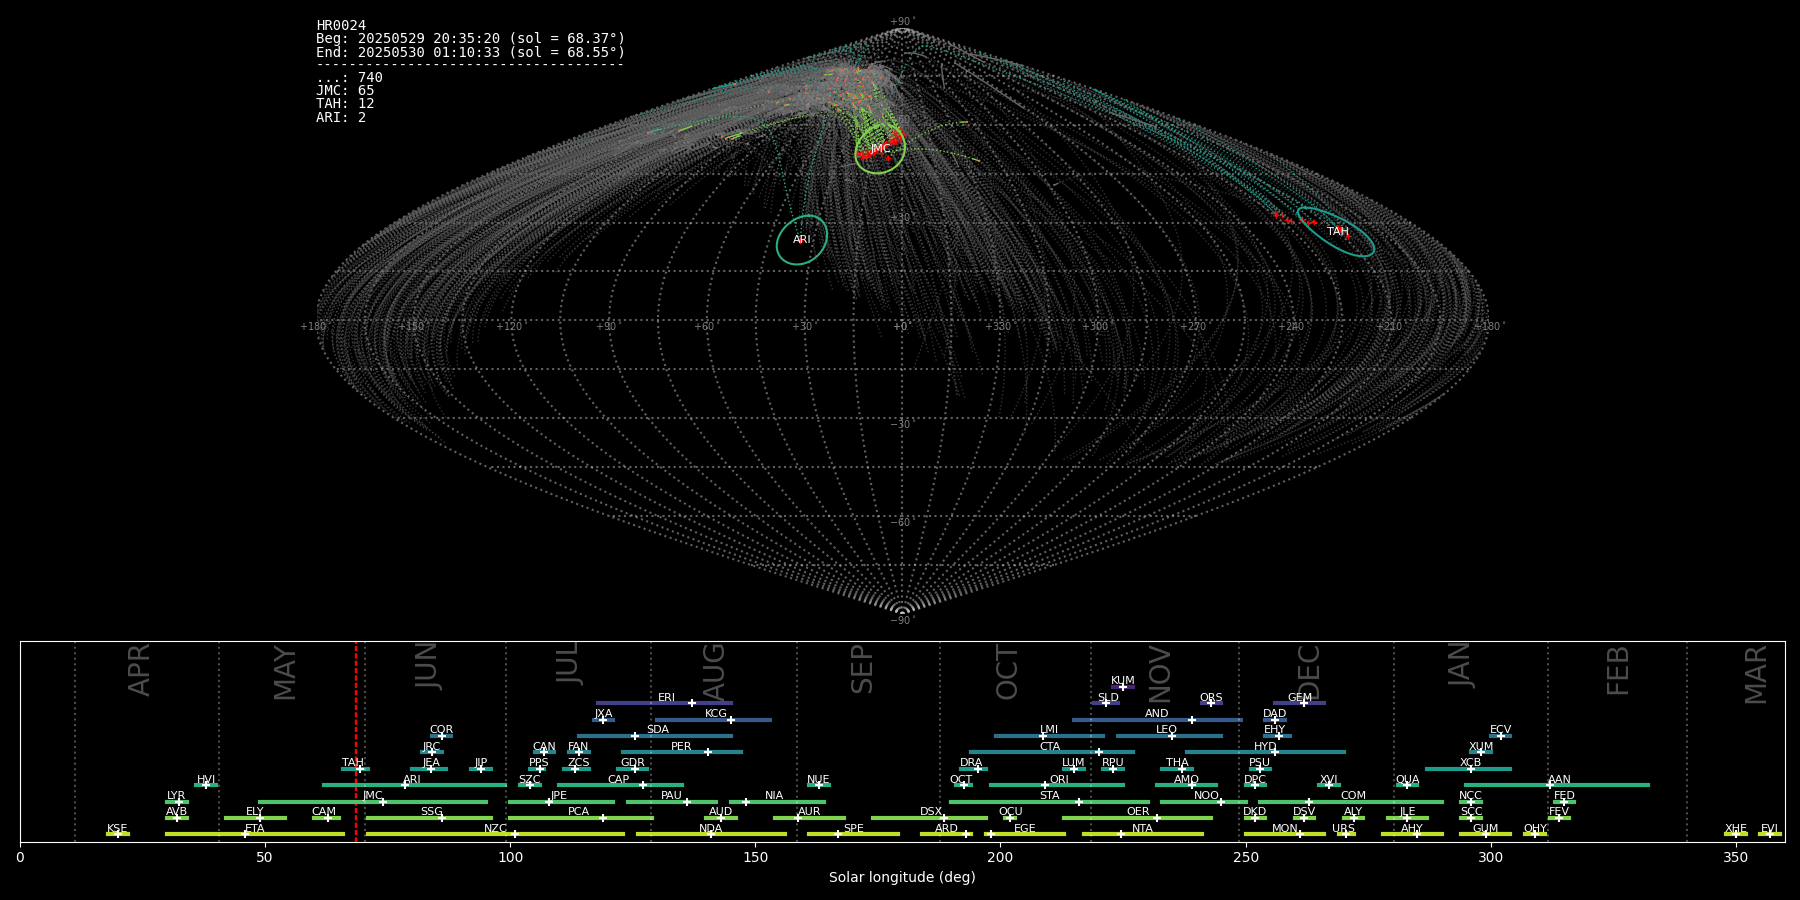Click the PER shower label in timeline
Viewport: 1800px width, 900px height.
click(x=681, y=747)
